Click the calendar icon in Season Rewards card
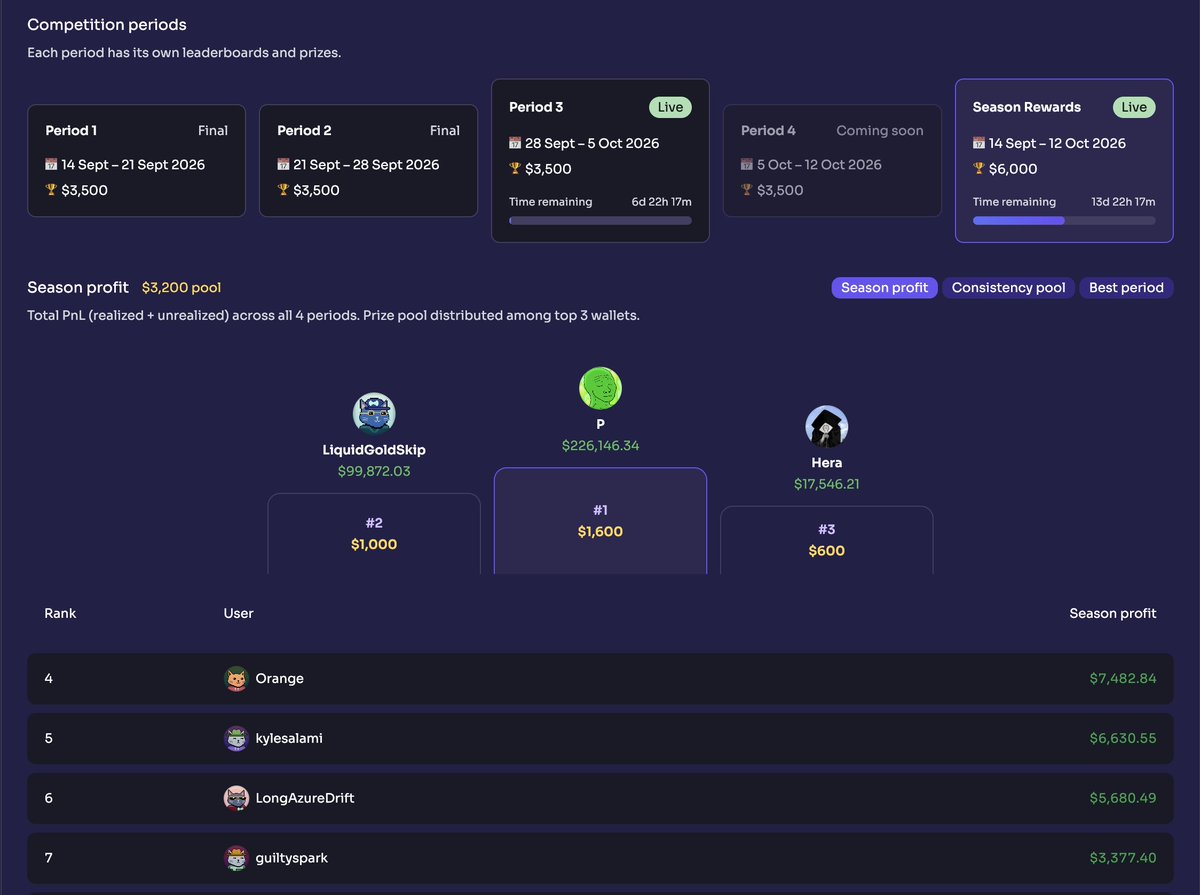 pyautogui.click(x=980, y=143)
